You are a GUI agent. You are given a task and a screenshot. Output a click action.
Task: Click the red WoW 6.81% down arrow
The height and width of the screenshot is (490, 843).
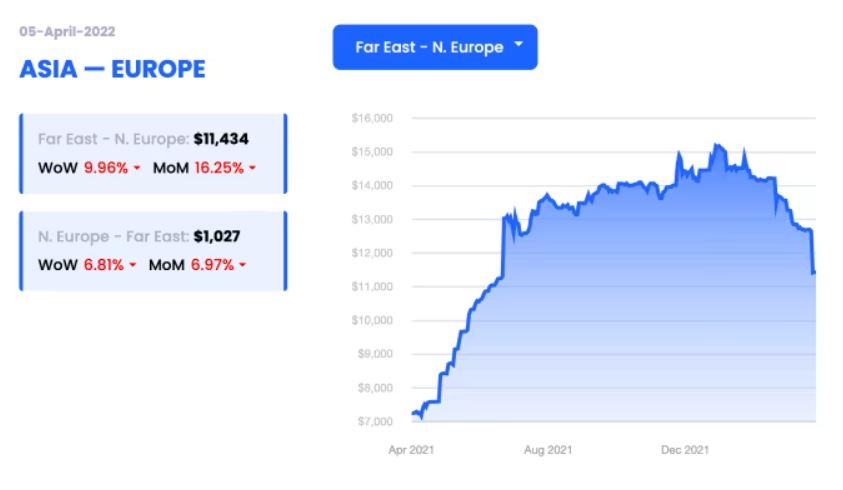click(132, 265)
